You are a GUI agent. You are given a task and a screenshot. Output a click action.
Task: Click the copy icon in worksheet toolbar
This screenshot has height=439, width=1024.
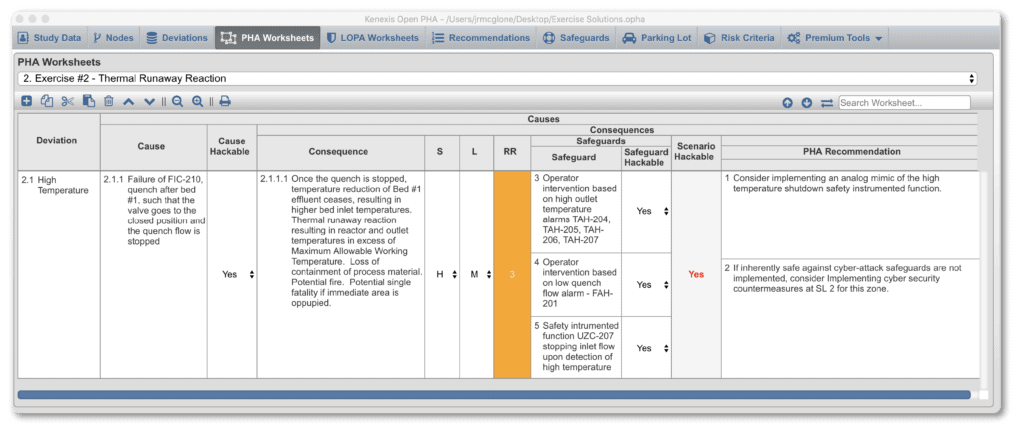(46, 101)
